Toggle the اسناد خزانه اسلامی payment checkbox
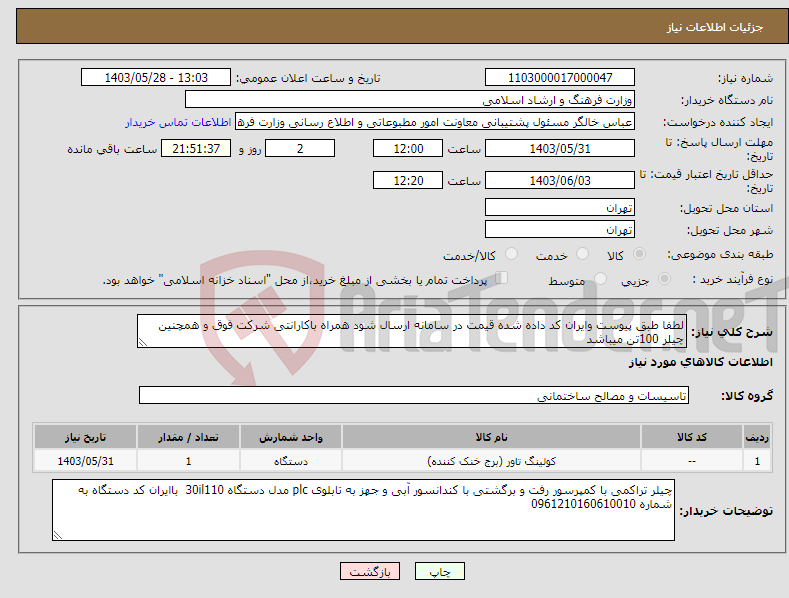The height and width of the screenshot is (598, 789). [502, 277]
